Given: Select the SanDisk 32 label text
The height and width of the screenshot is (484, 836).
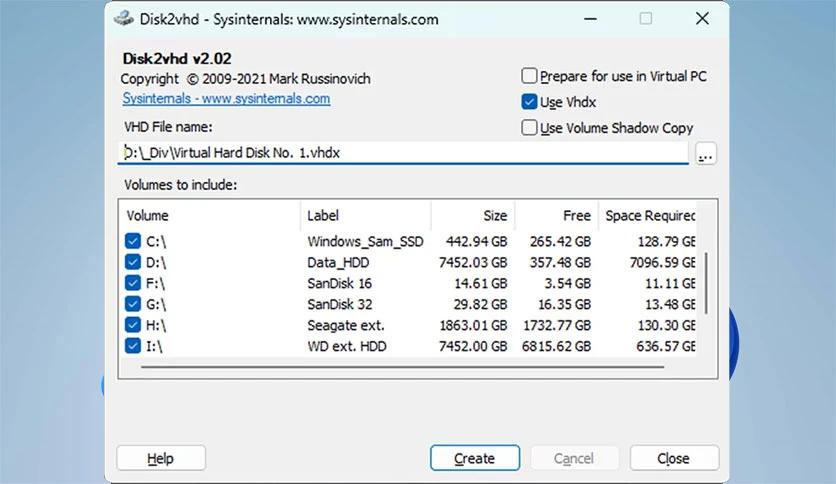Looking at the screenshot, I should coord(340,304).
